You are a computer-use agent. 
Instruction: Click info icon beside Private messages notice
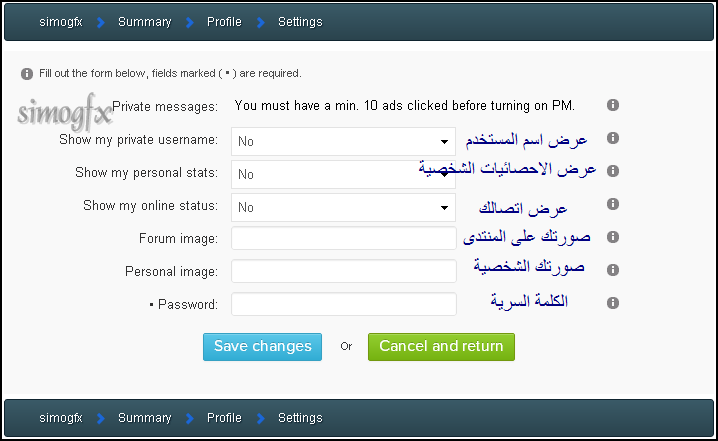tap(613, 105)
